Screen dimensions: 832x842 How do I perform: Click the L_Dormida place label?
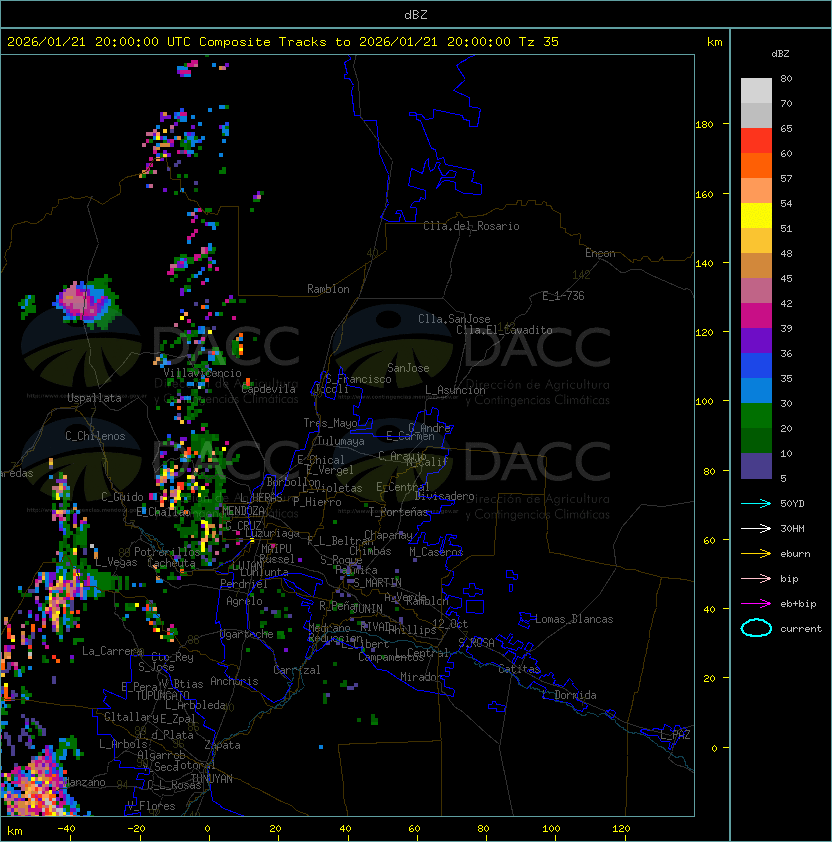click(x=569, y=695)
